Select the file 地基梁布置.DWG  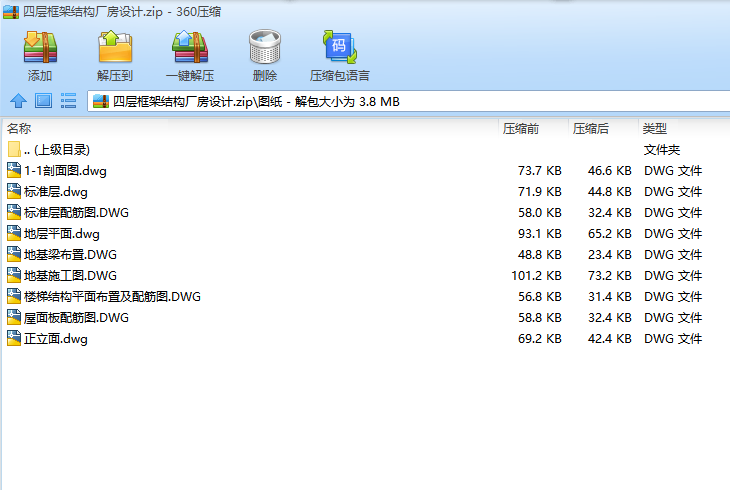point(70,255)
